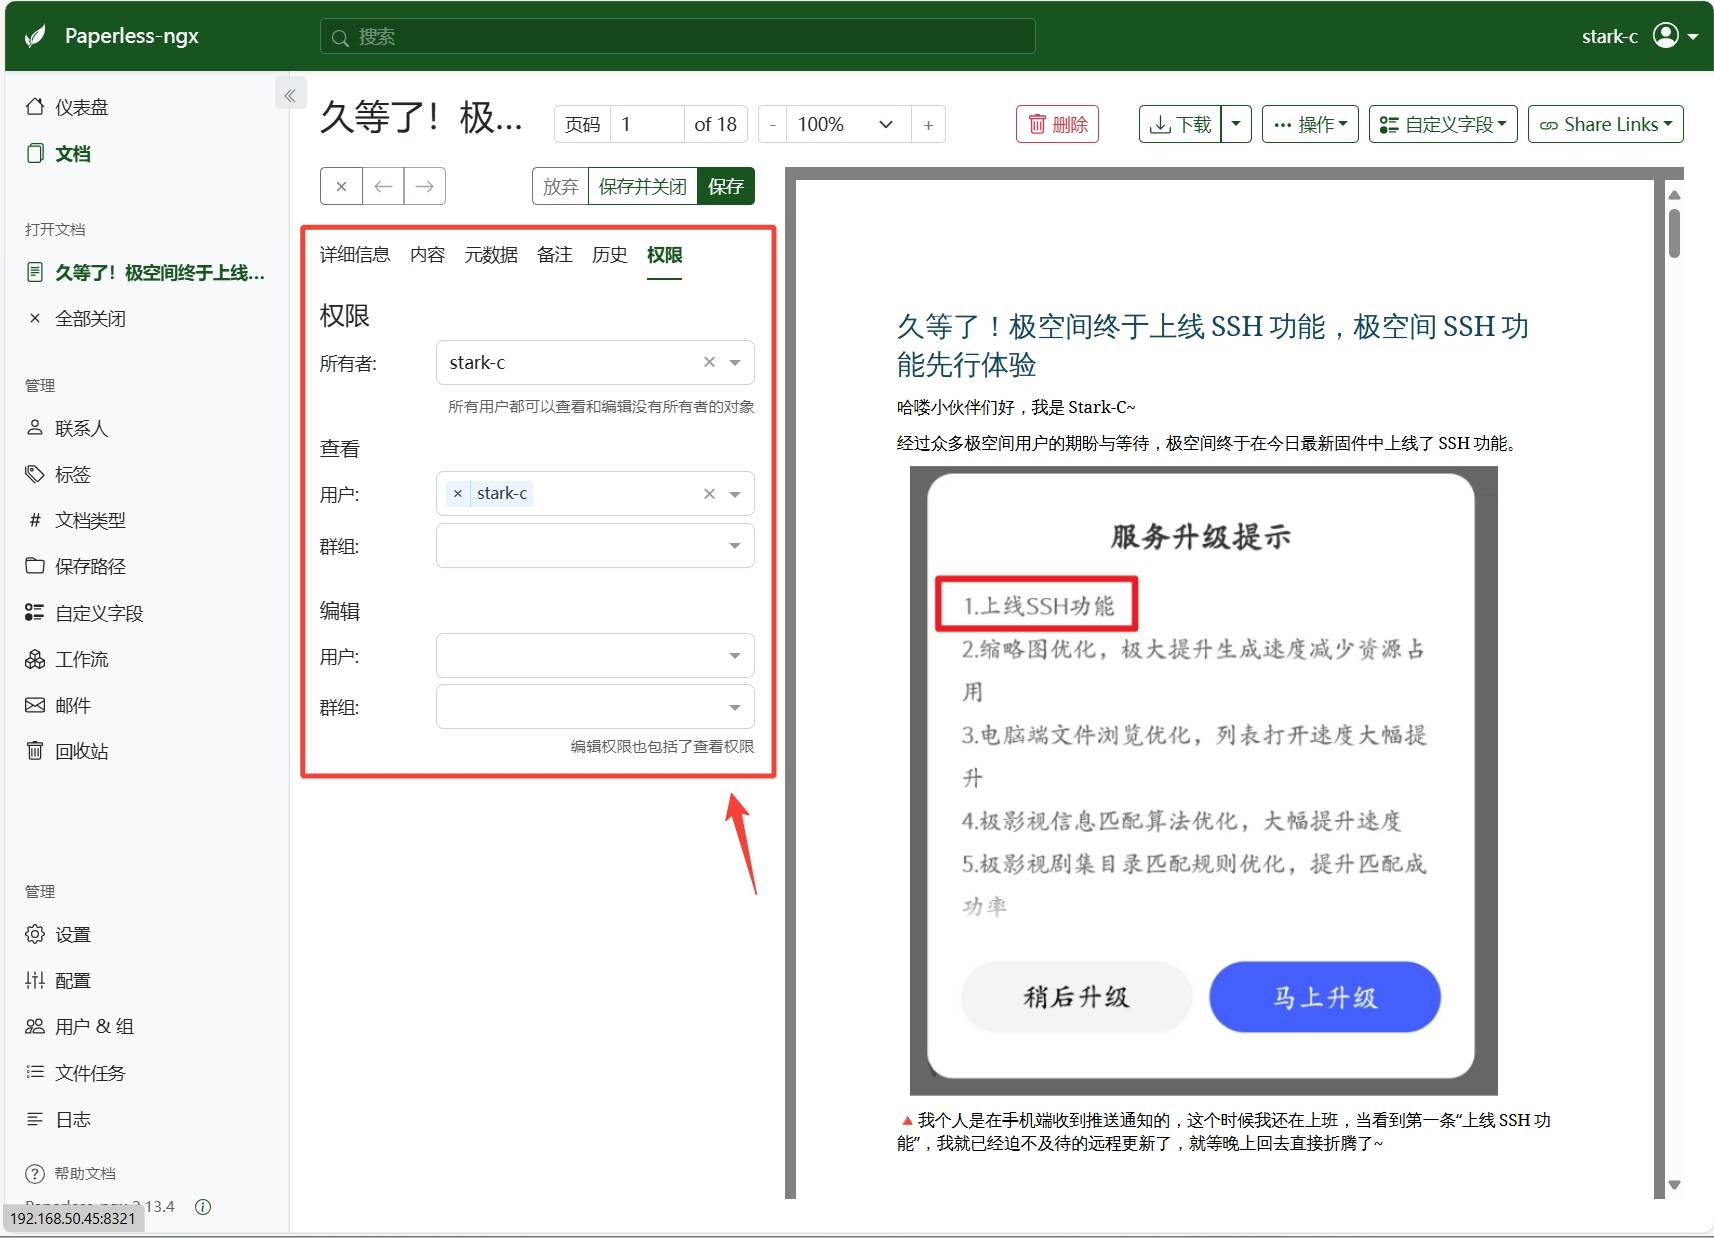Open the 编辑 用户 dropdown
The image size is (1714, 1238).
[595, 656]
